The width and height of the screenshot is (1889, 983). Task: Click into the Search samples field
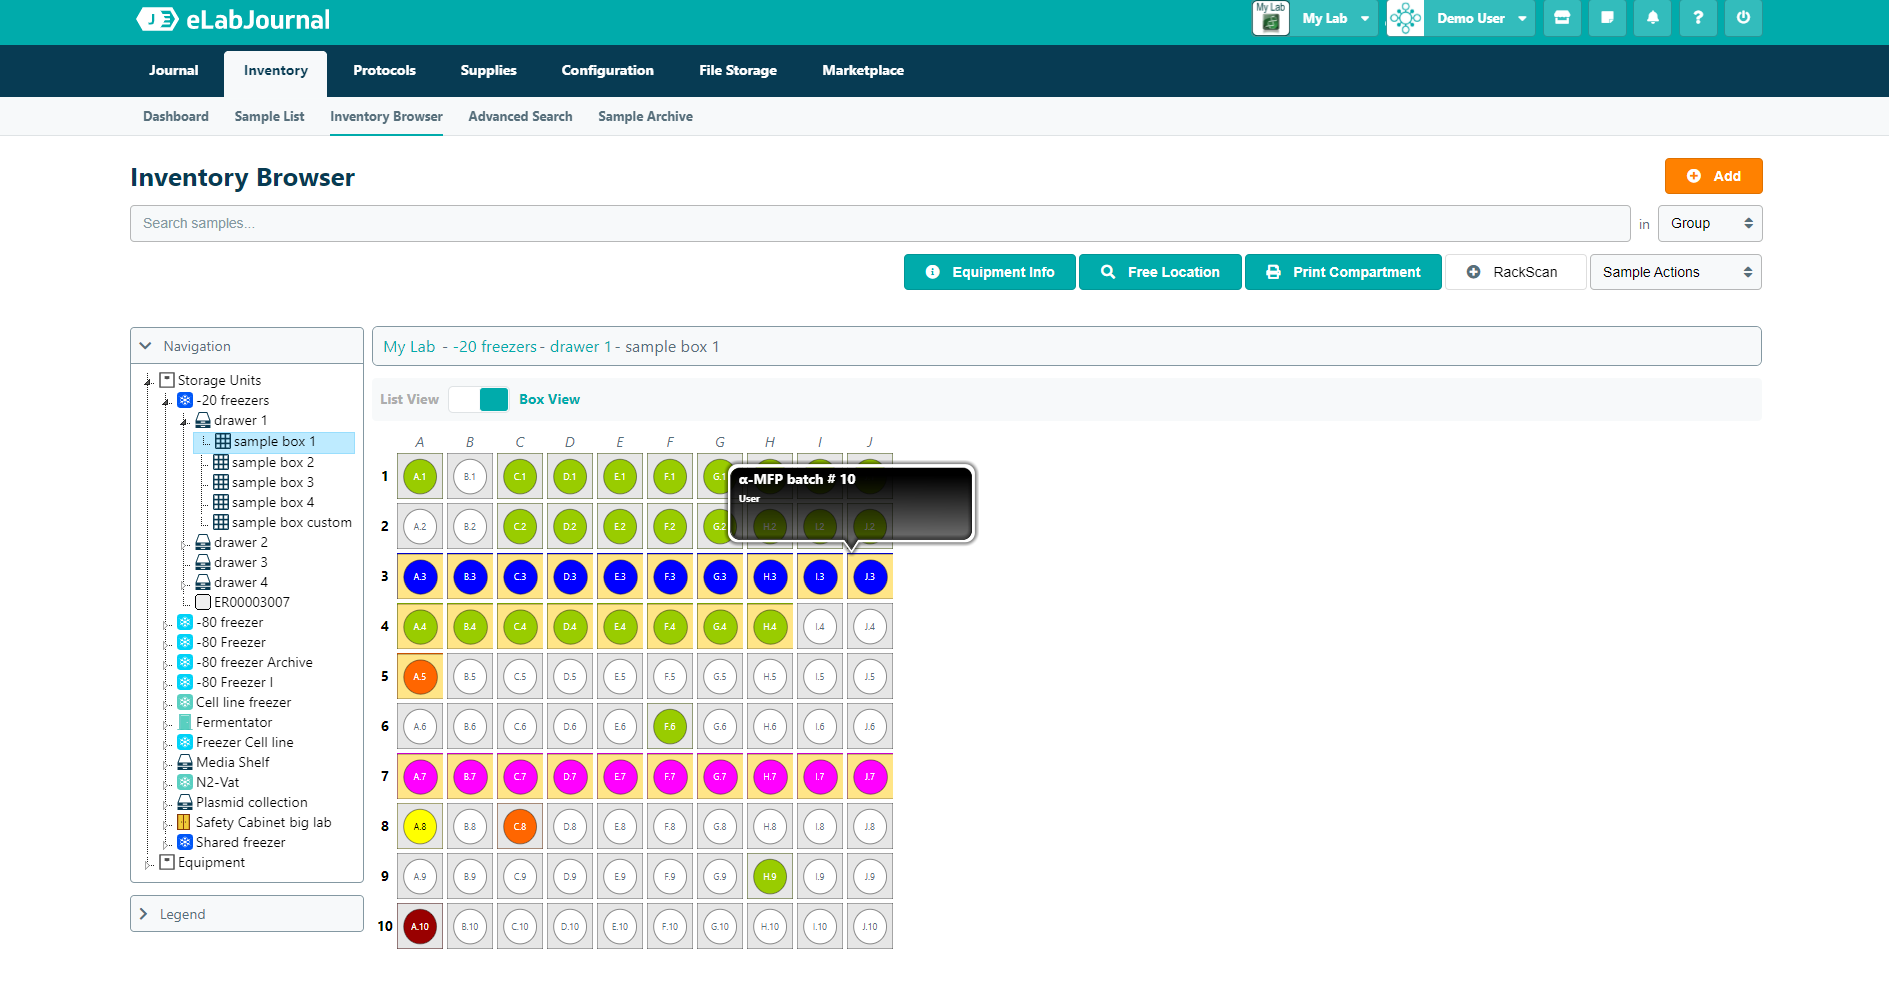(x=880, y=223)
